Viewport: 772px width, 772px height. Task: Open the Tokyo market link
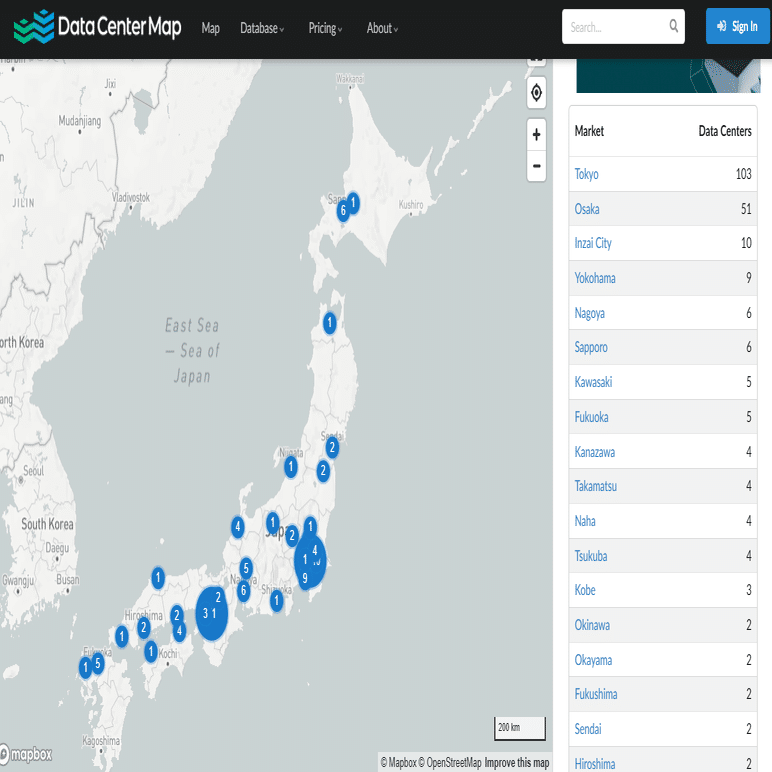586,174
